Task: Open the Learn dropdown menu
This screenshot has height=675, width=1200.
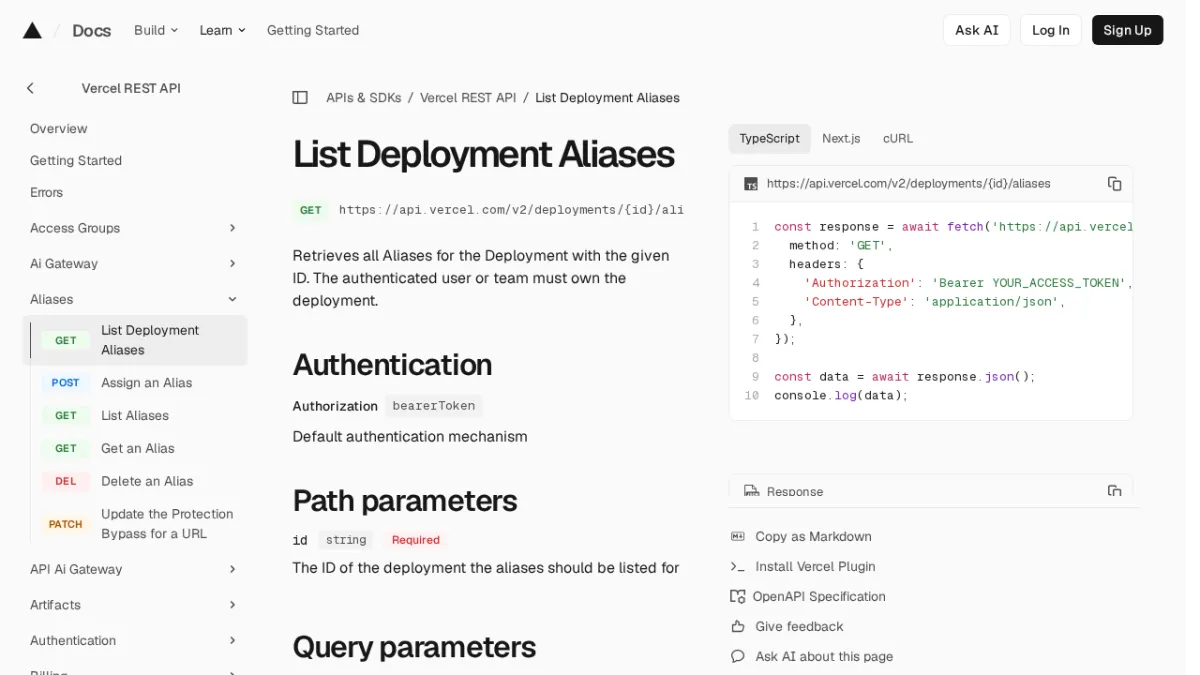Action: pos(222,30)
